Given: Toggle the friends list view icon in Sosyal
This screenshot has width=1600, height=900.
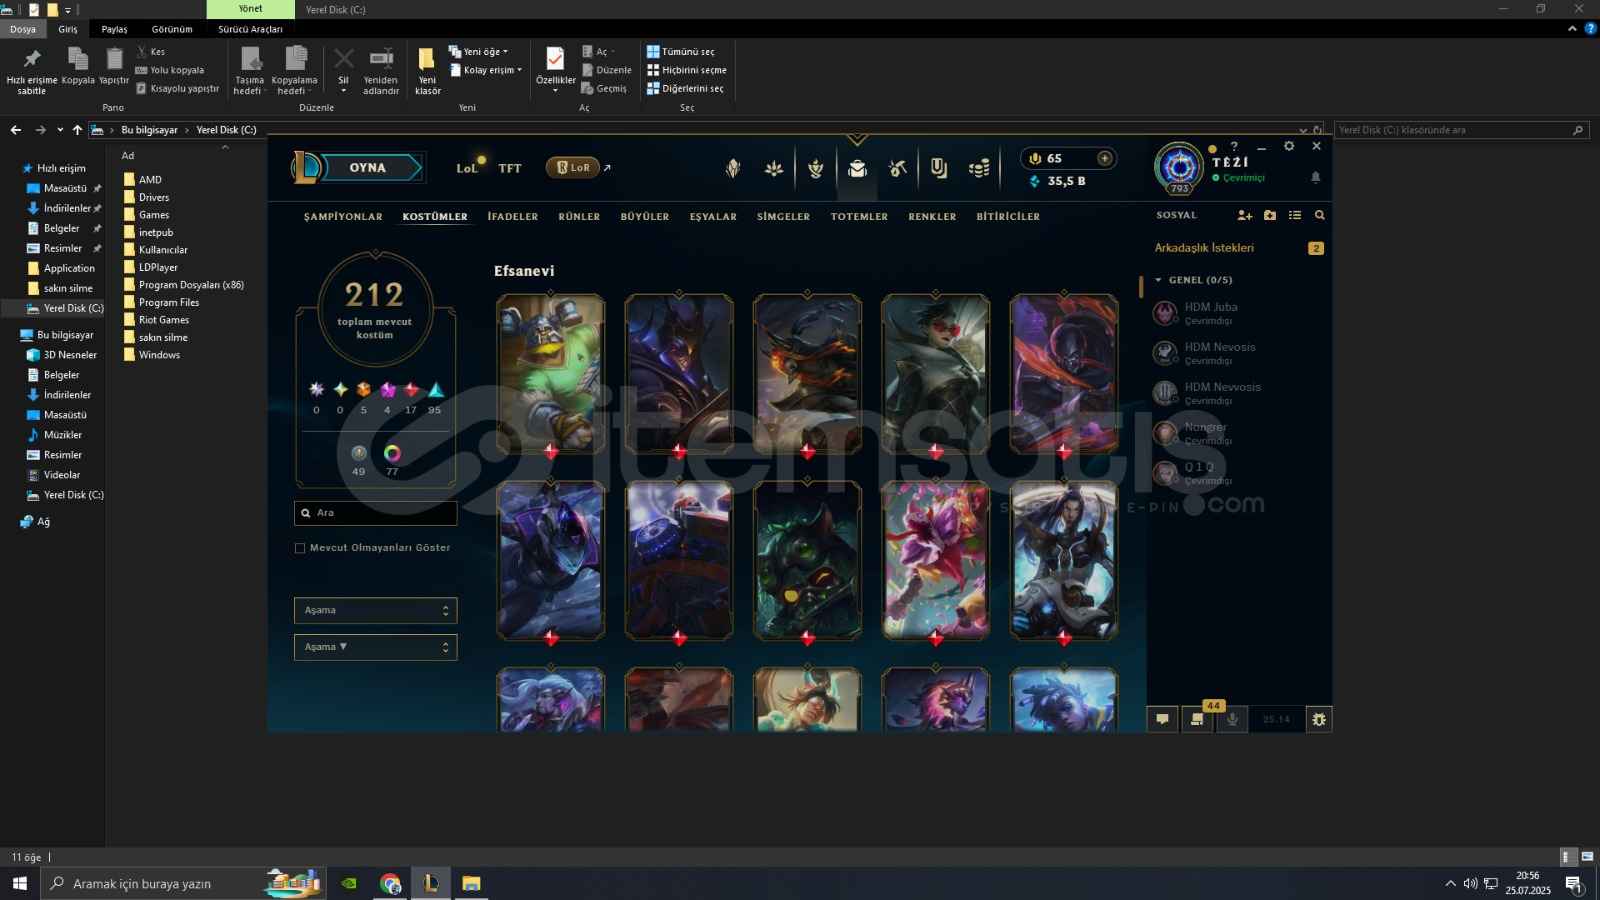Looking at the screenshot, I should click(x=1295, y=215).
